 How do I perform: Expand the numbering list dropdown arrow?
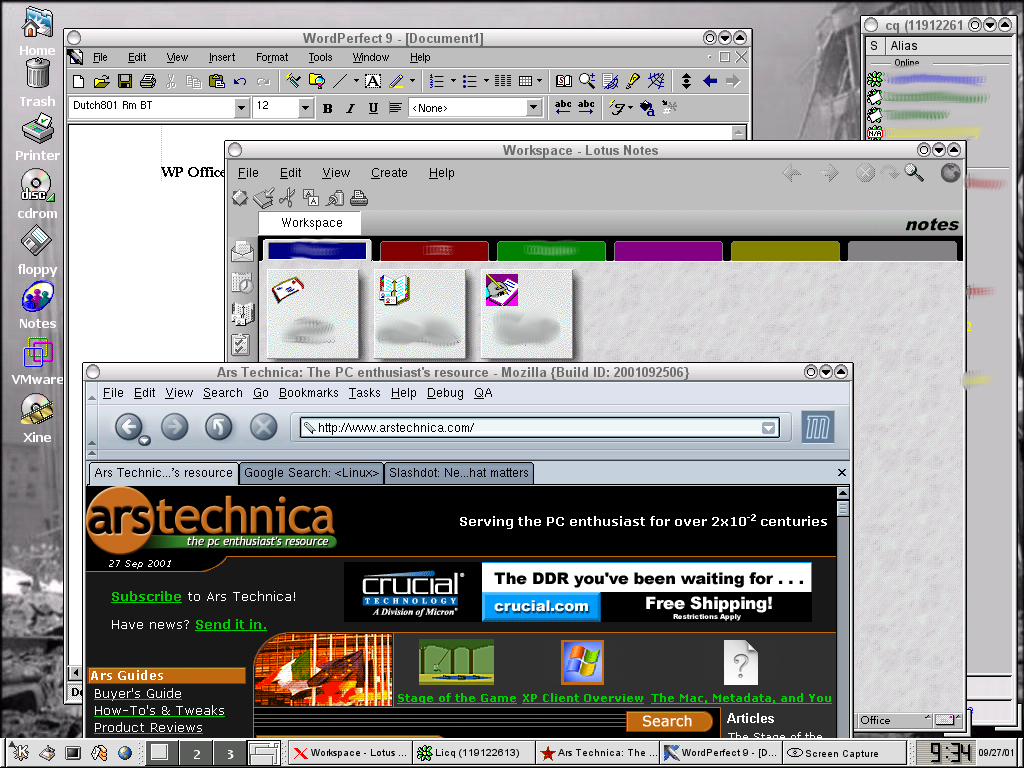pos(453,81)
